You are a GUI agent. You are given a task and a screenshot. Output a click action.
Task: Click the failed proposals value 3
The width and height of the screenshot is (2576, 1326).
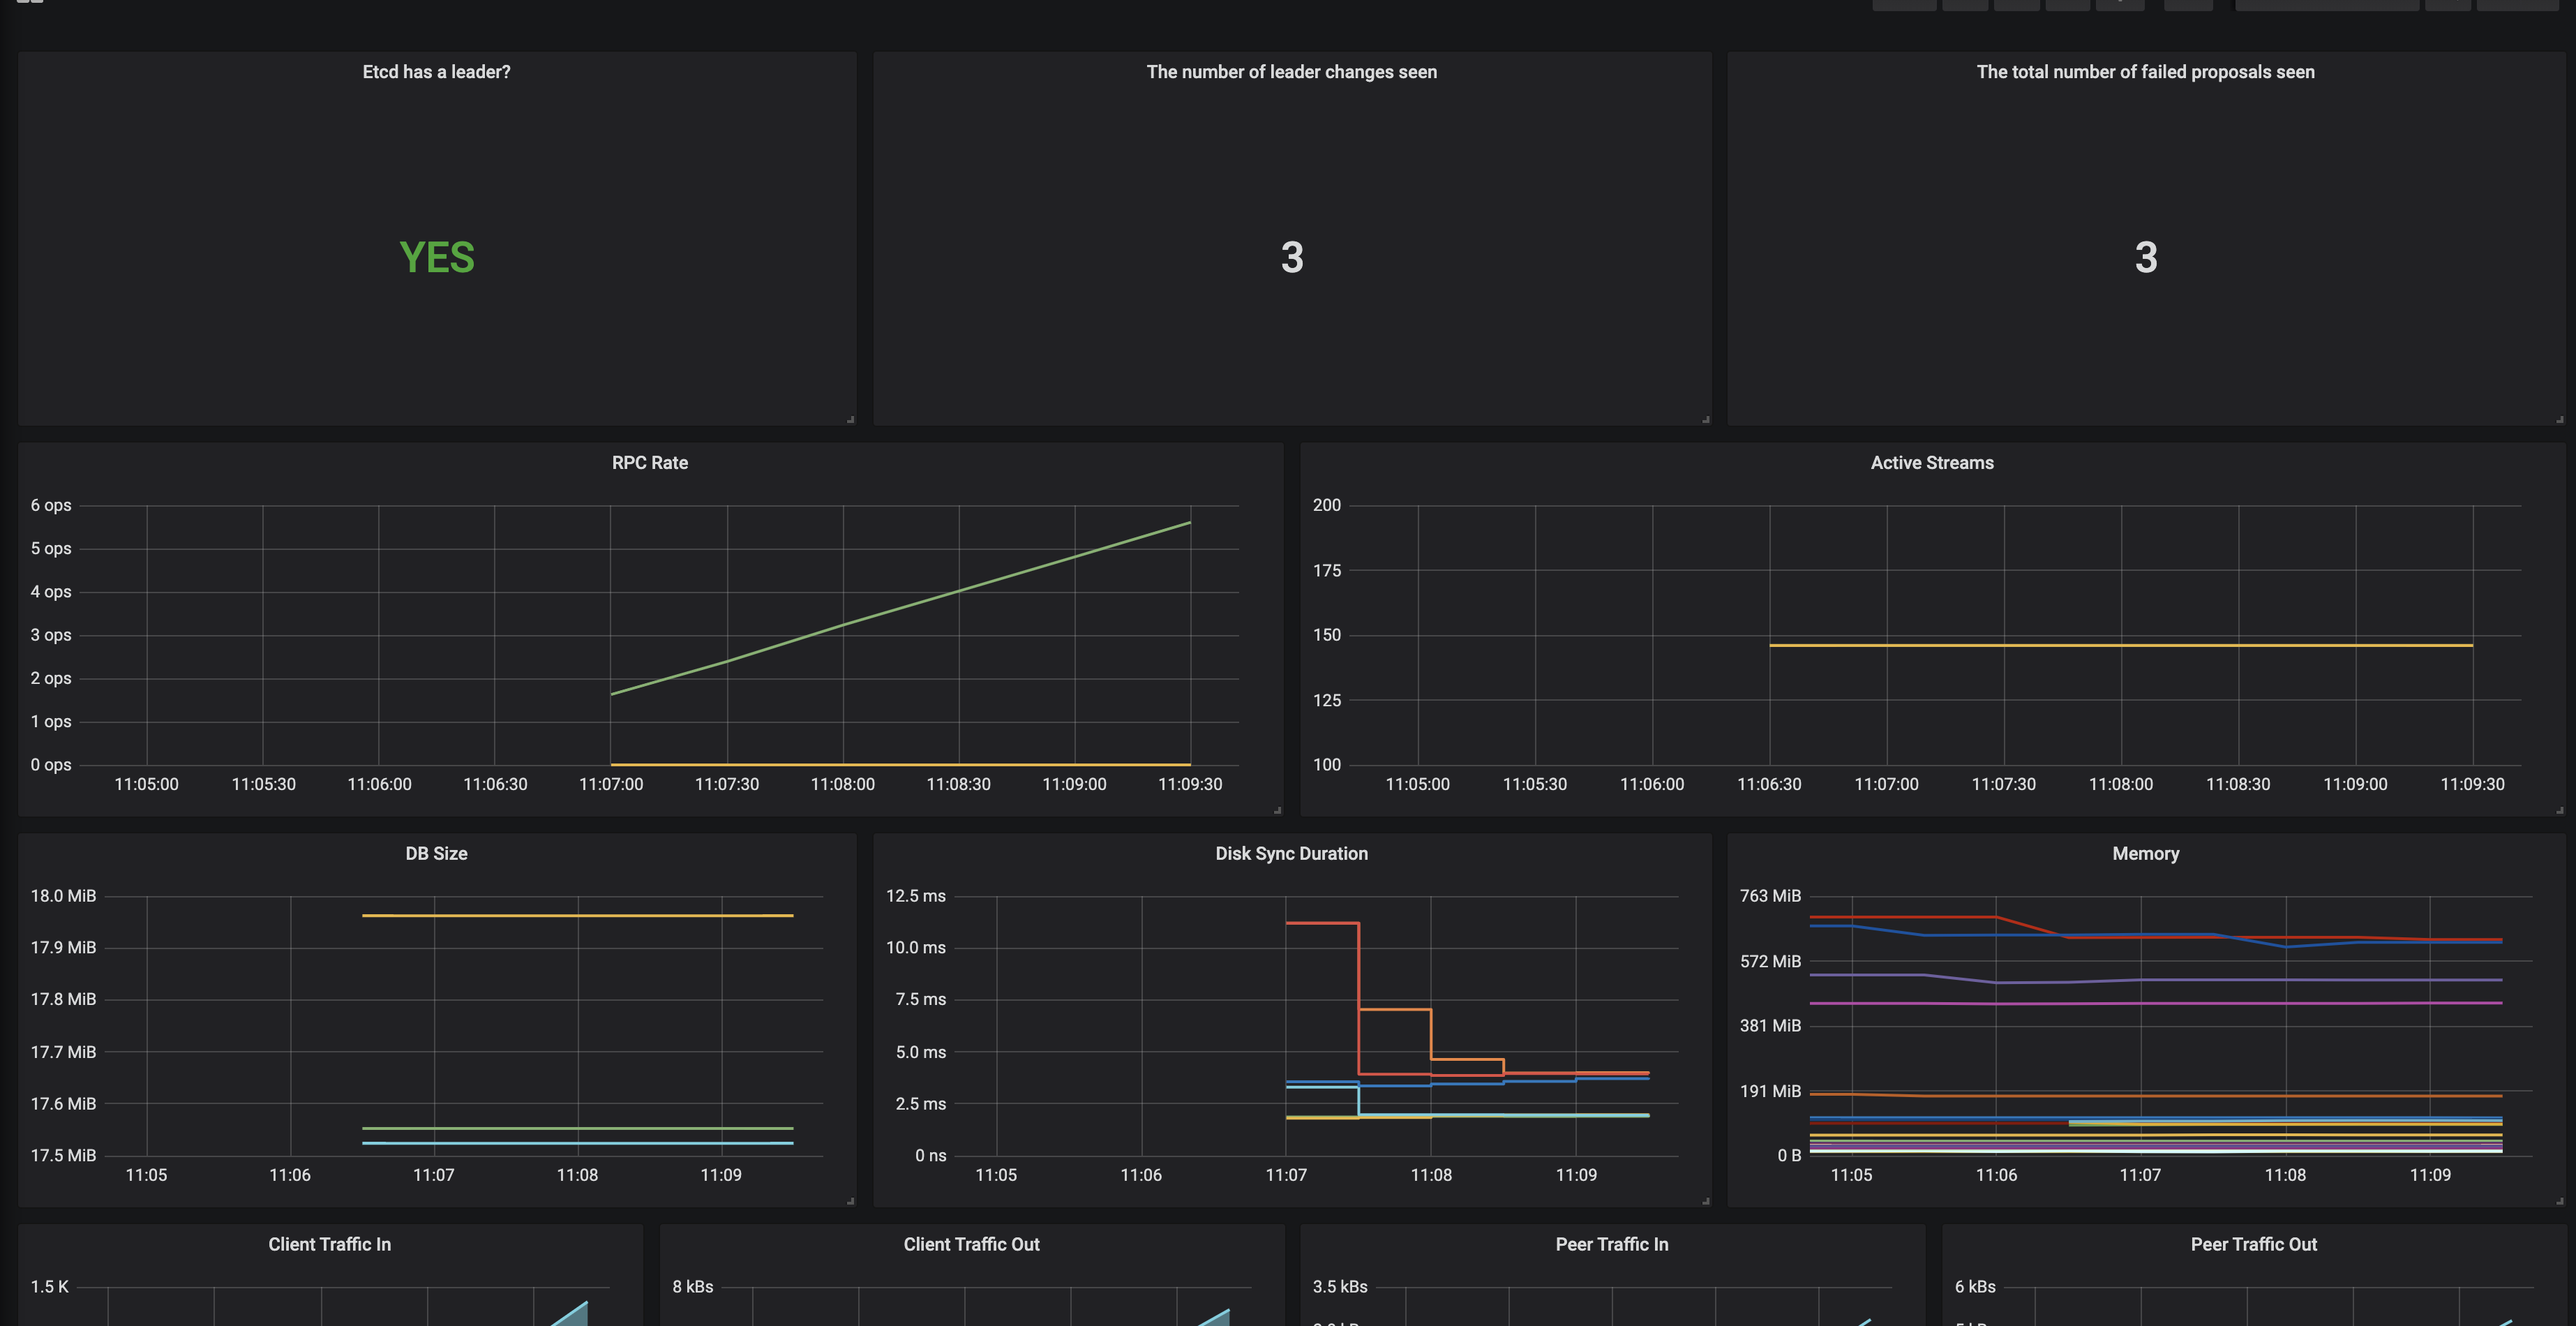[2146, 258]
